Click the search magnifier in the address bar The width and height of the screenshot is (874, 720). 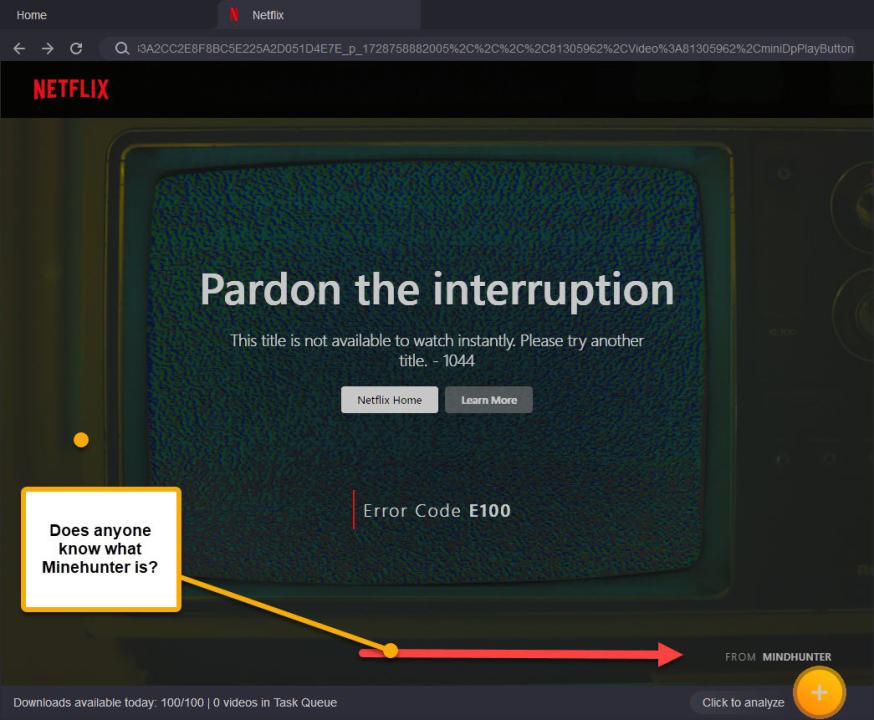point(122,48)
